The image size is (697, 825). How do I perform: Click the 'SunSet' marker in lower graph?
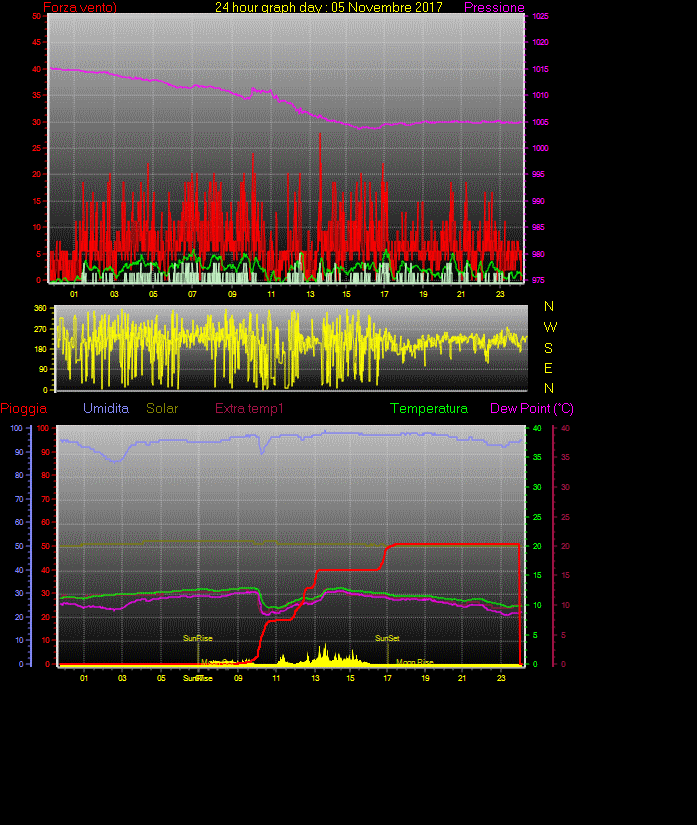pyautogui.click(x=387, y=638)
